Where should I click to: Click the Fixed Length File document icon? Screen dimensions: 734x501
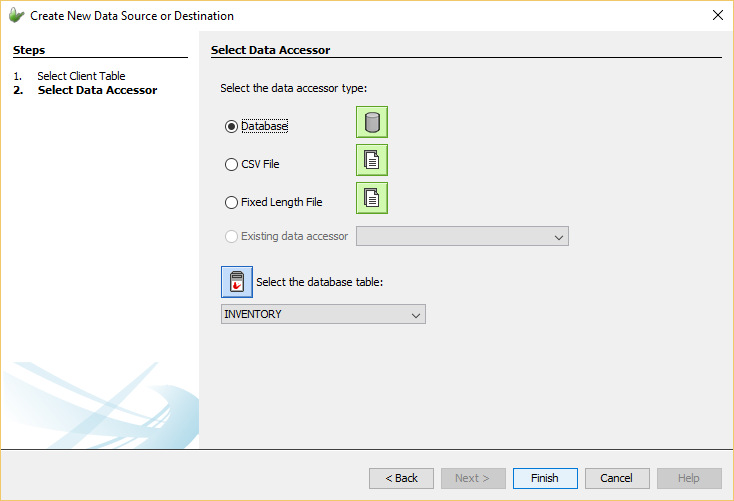tap(372, 198)
